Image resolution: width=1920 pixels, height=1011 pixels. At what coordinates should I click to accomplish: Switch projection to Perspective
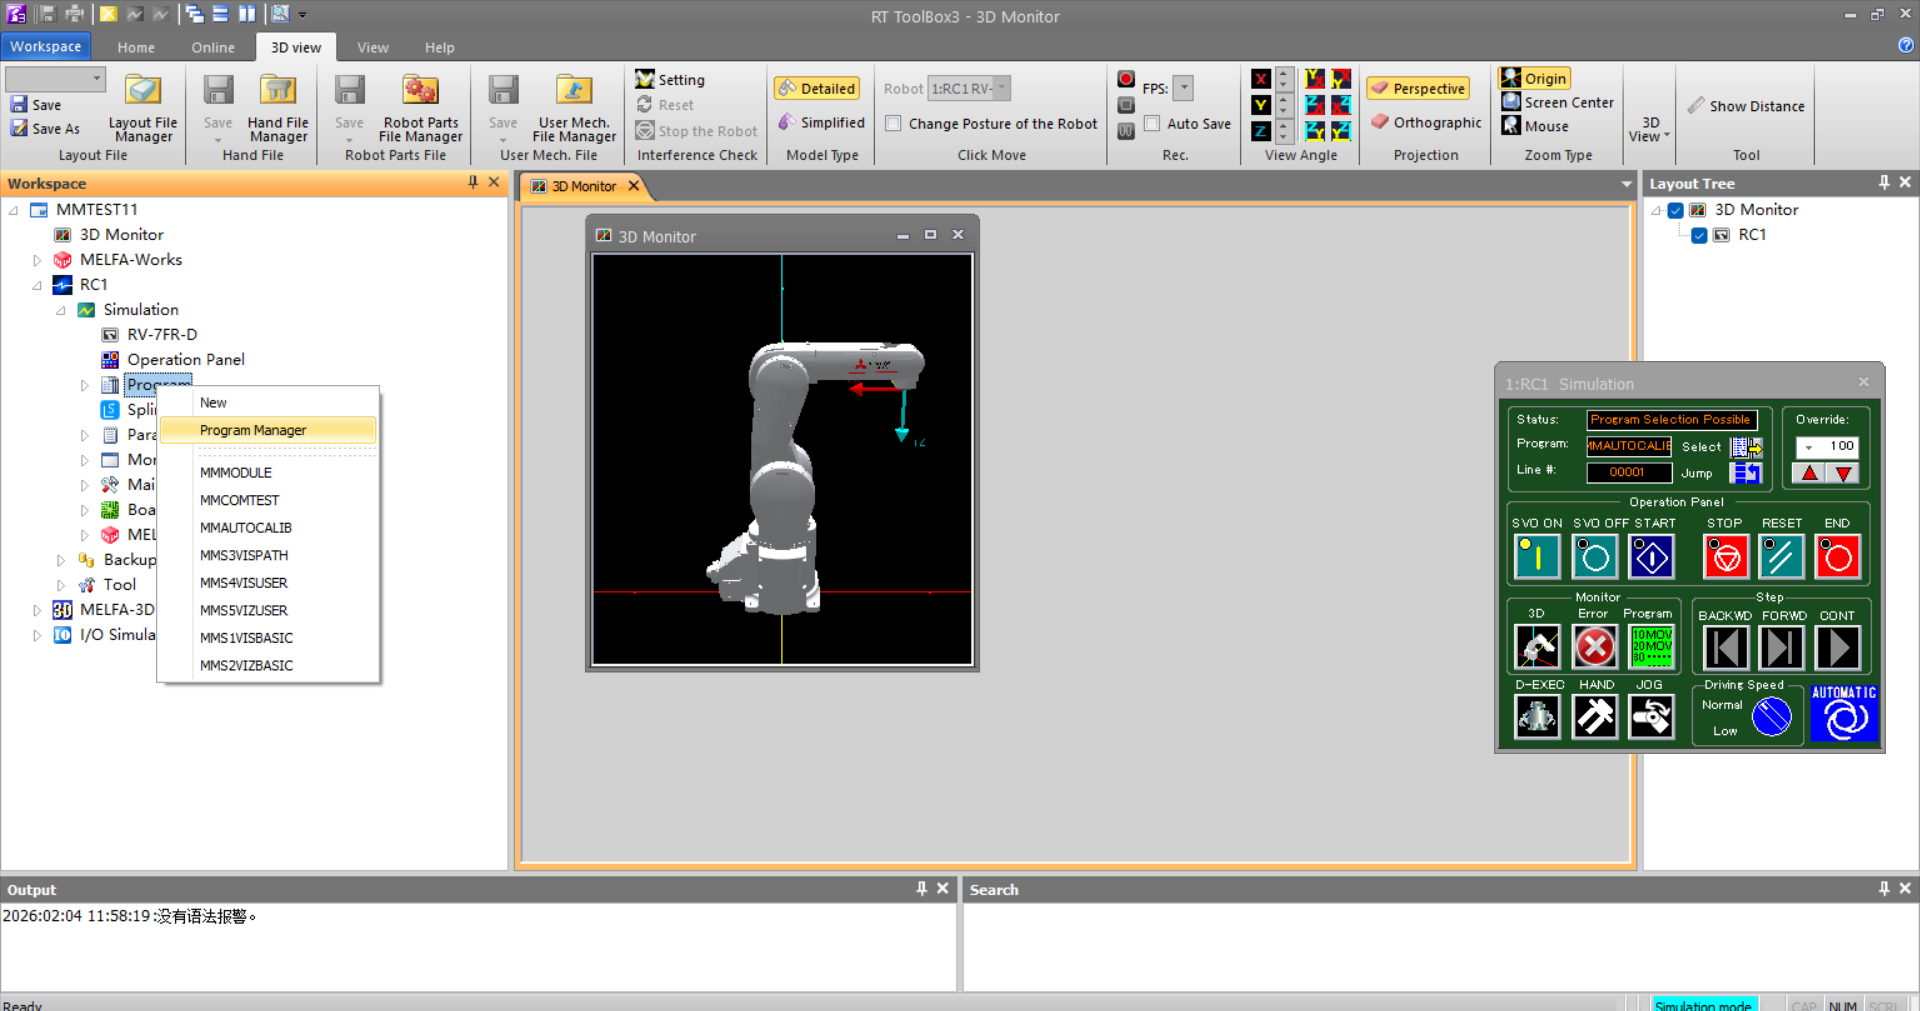(1418, 88)
